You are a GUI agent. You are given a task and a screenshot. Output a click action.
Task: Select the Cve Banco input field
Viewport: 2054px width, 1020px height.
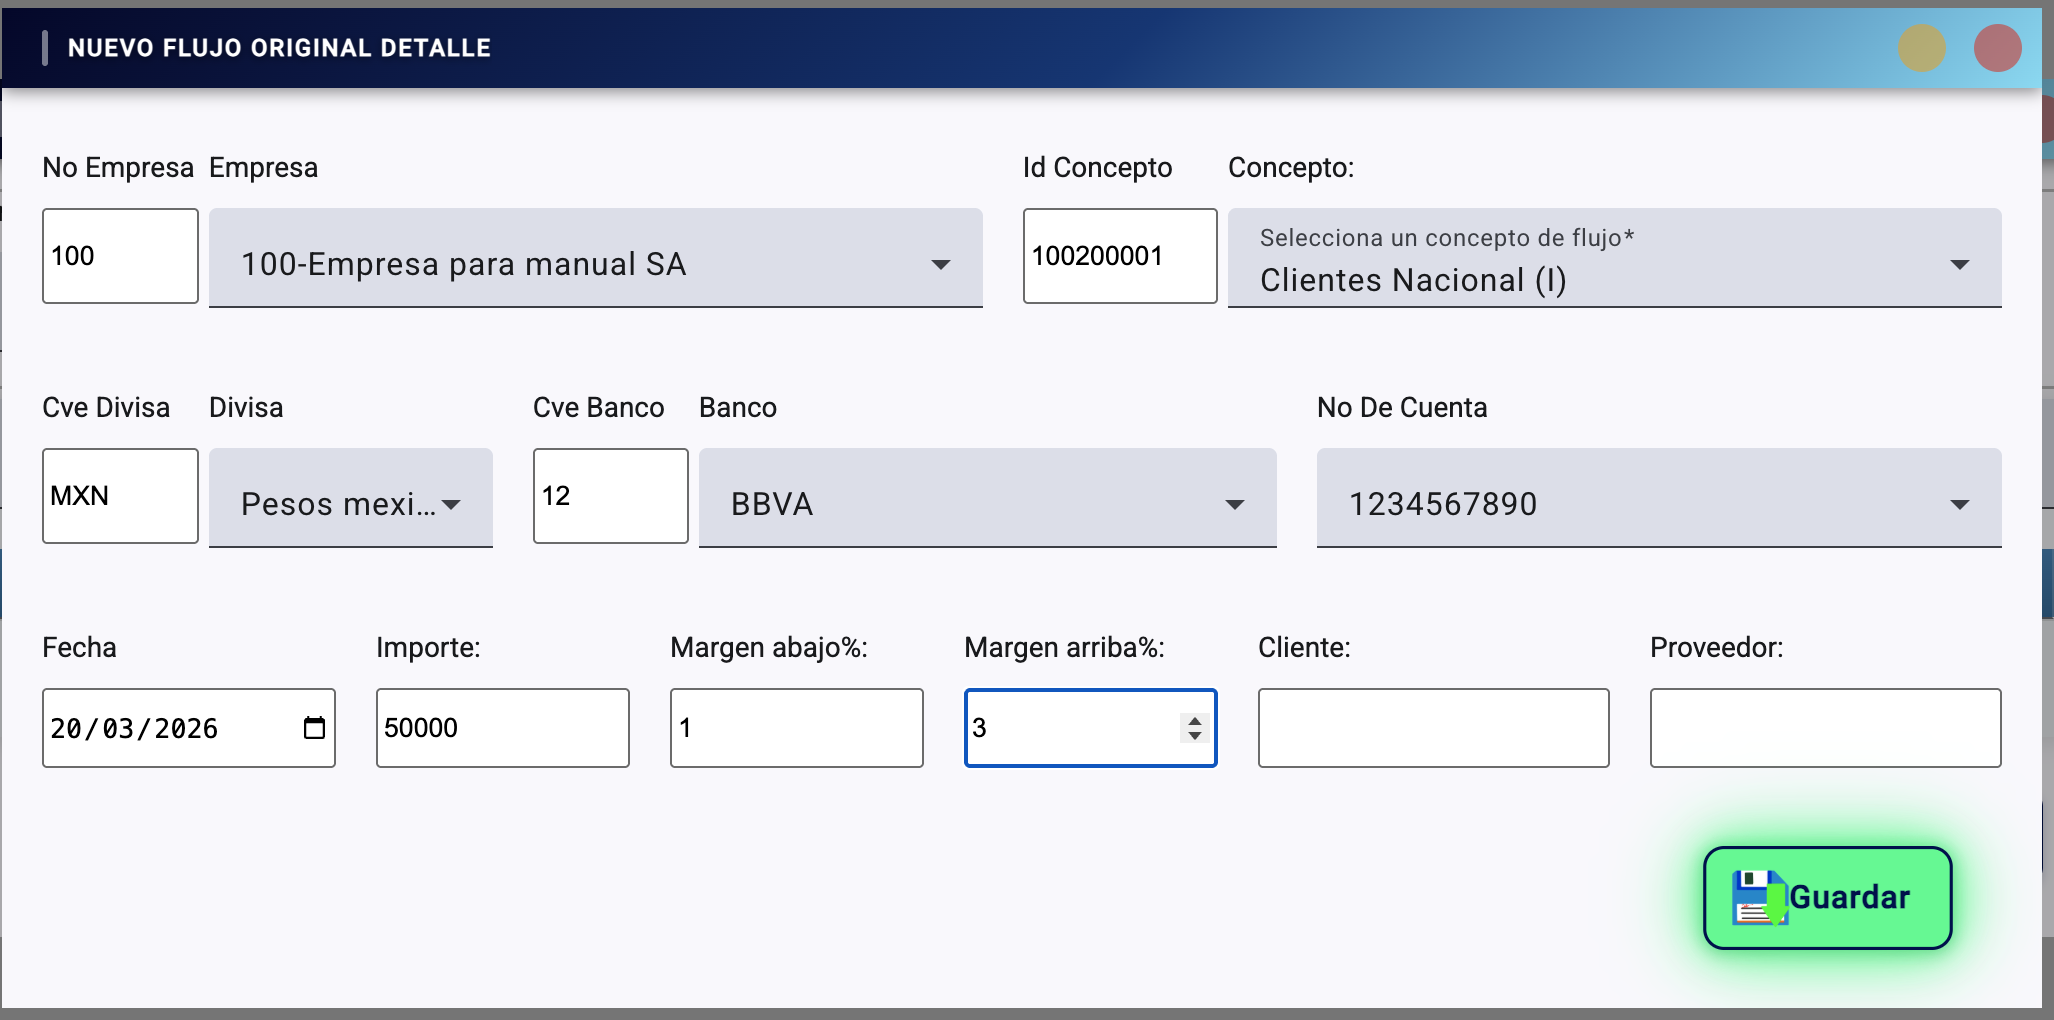pyautogui.click(x=610, y=496)
